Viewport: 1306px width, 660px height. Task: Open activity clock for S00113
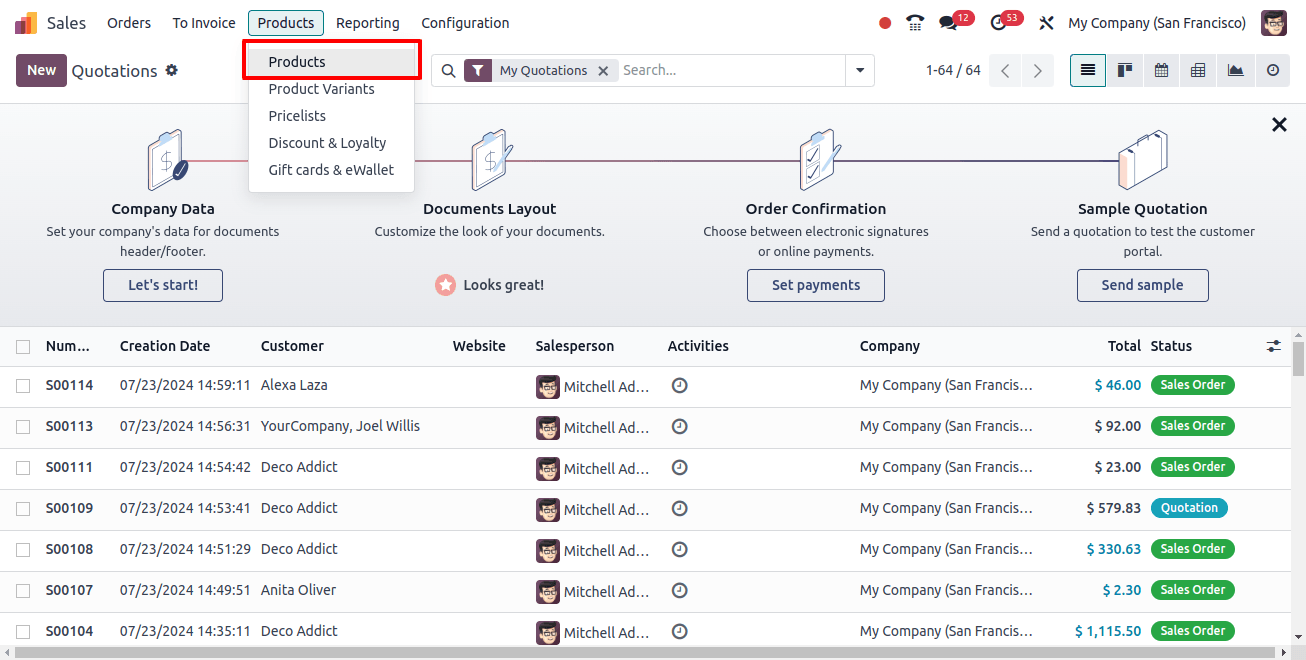click(x=679, y=426)
